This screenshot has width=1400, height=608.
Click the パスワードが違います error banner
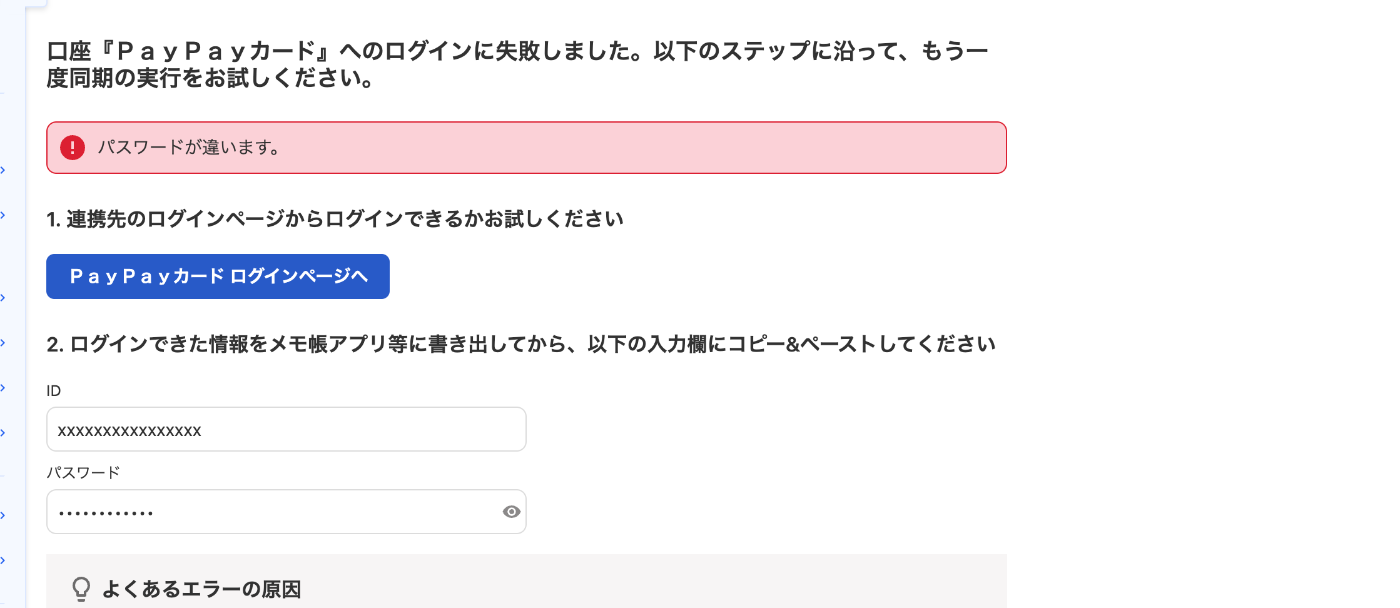tap(526, 148)
